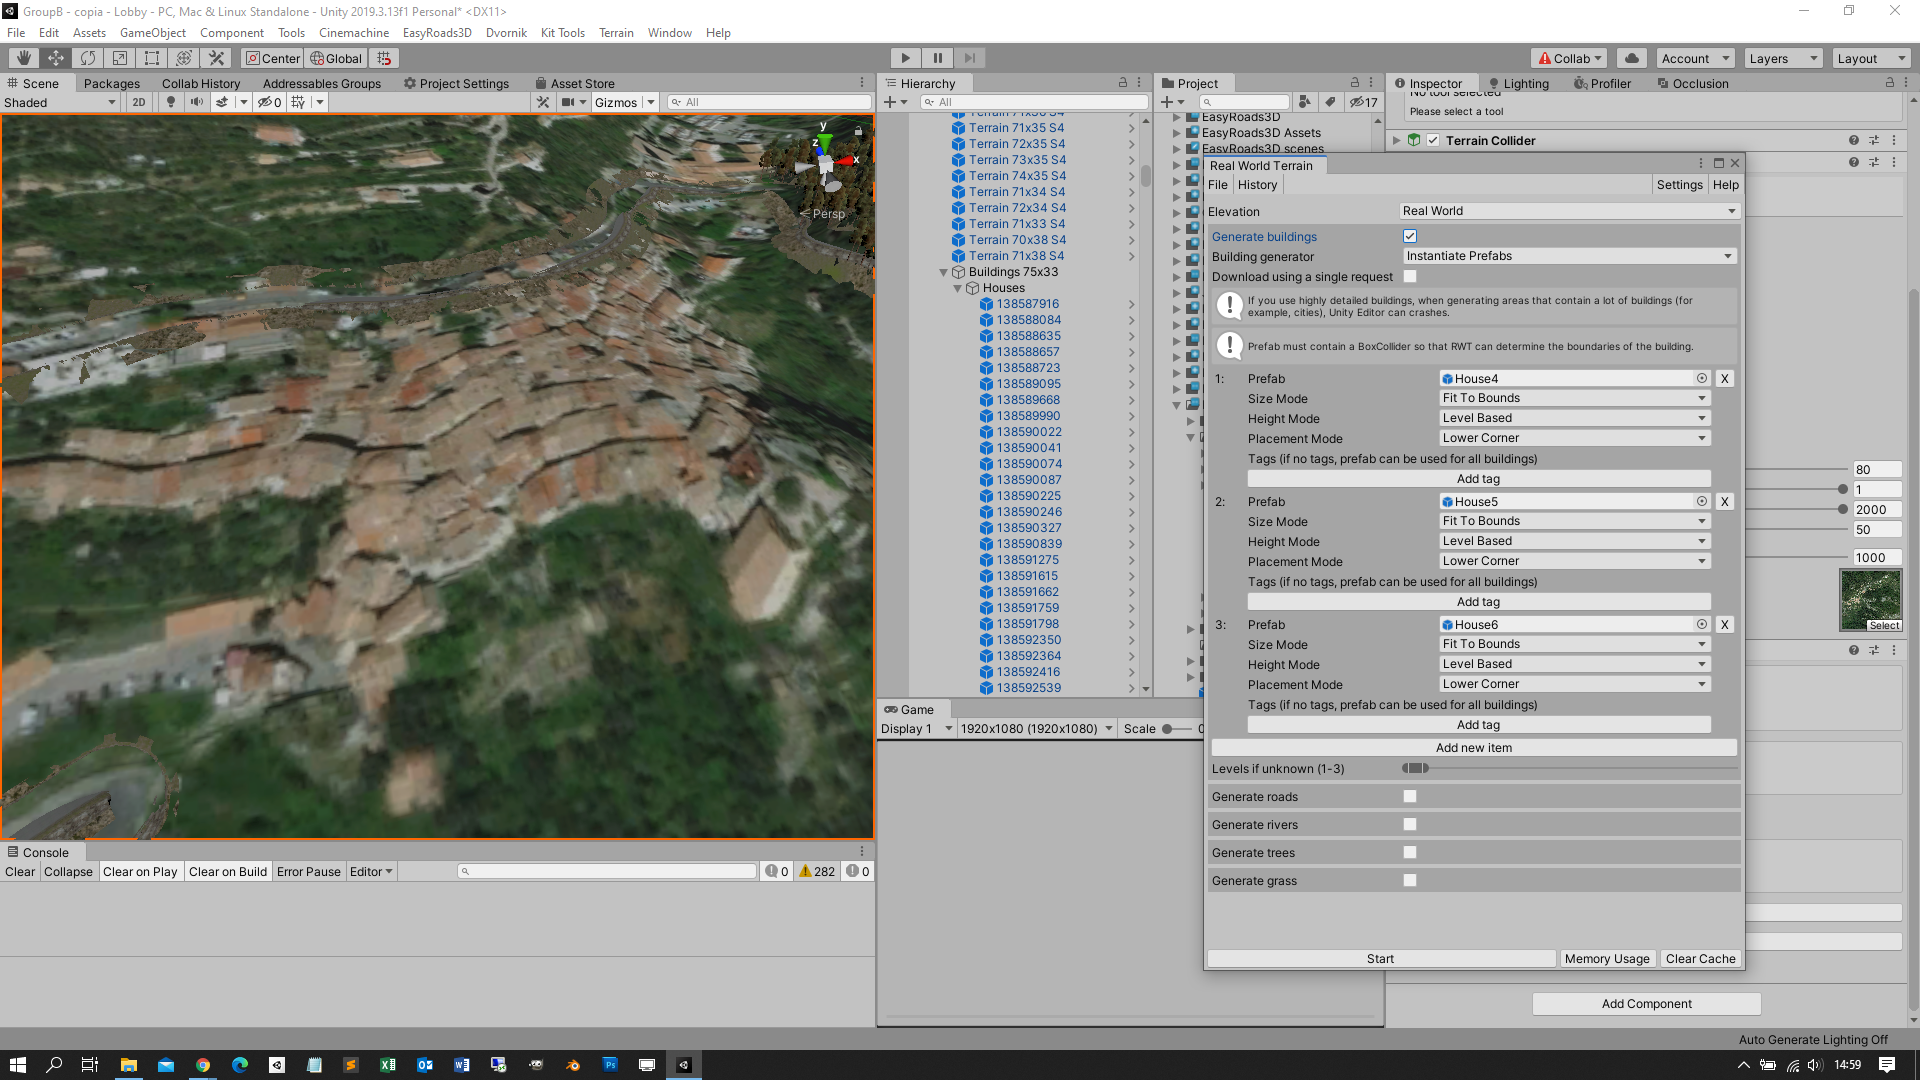This screenshot has width=1920, height=1080.
Task: Remove prefab item 1 with X
Action: point(1725,379)
